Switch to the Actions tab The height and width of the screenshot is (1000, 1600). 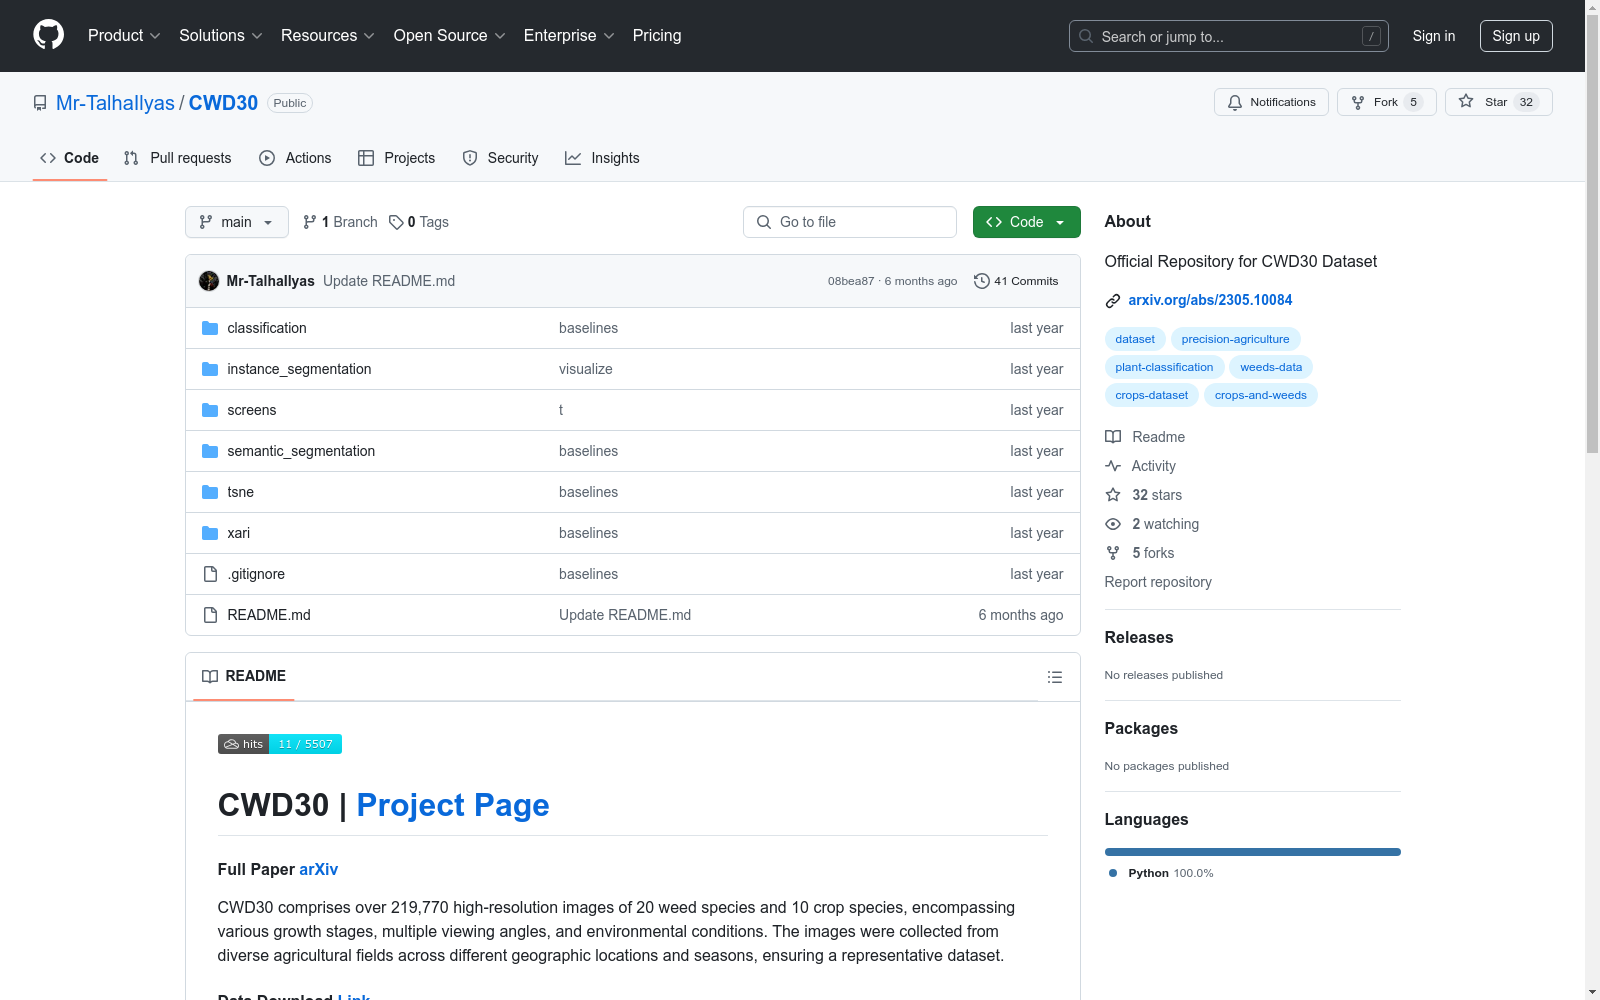coord(295,158)
